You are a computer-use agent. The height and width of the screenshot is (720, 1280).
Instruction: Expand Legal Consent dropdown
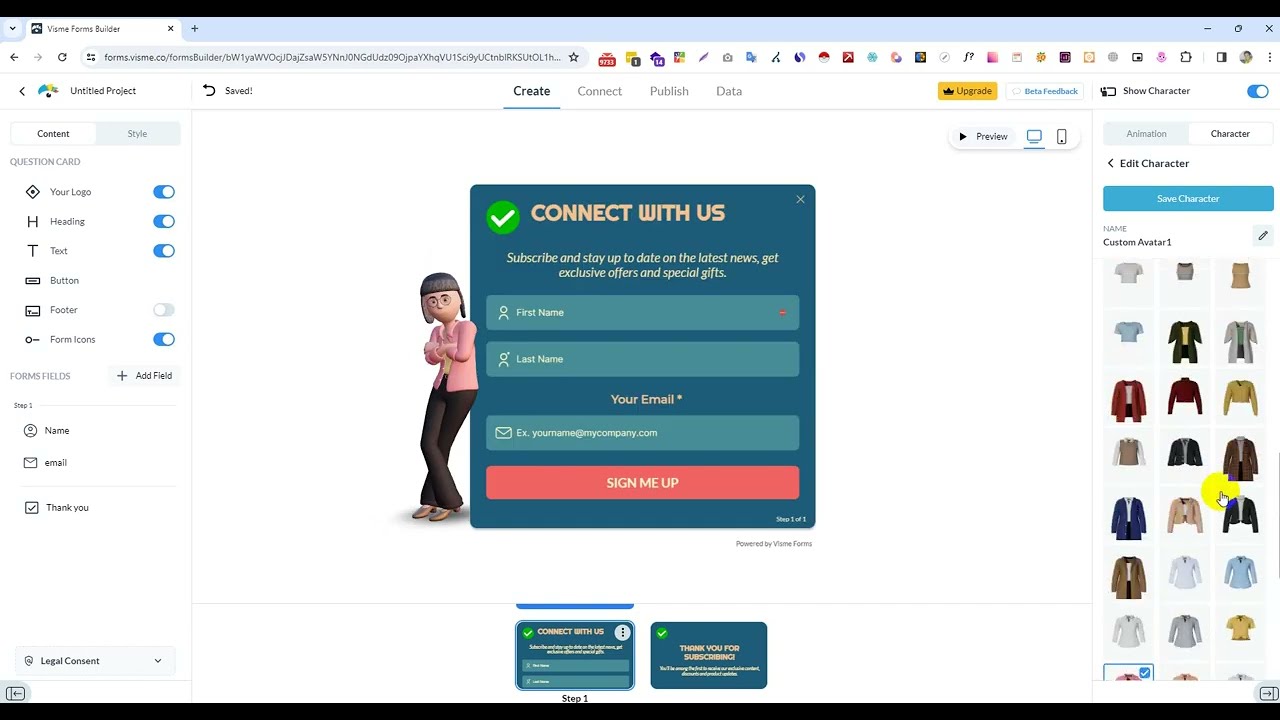tap(95, 661)
